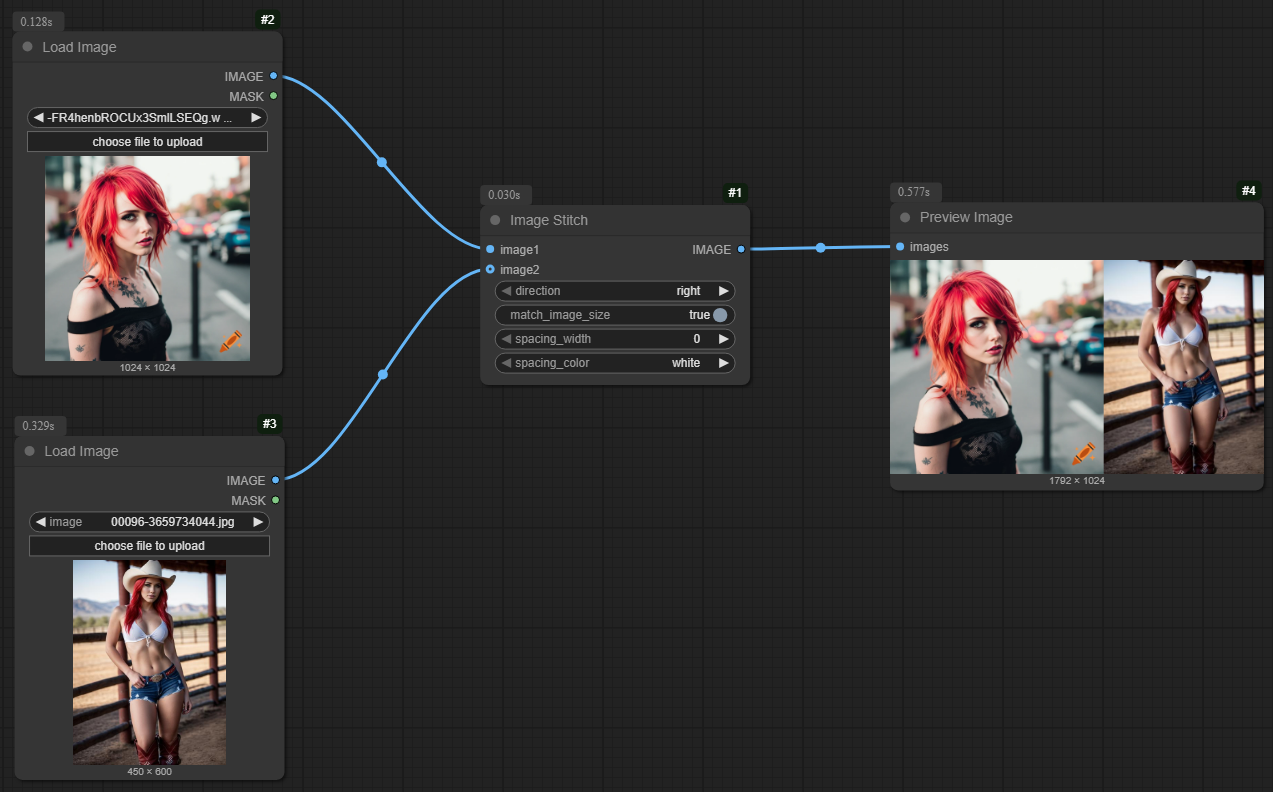Click the #1 badge above Image Stitch
The width and height of the screenshot is (1273, 792).
[x=735, y=193]
